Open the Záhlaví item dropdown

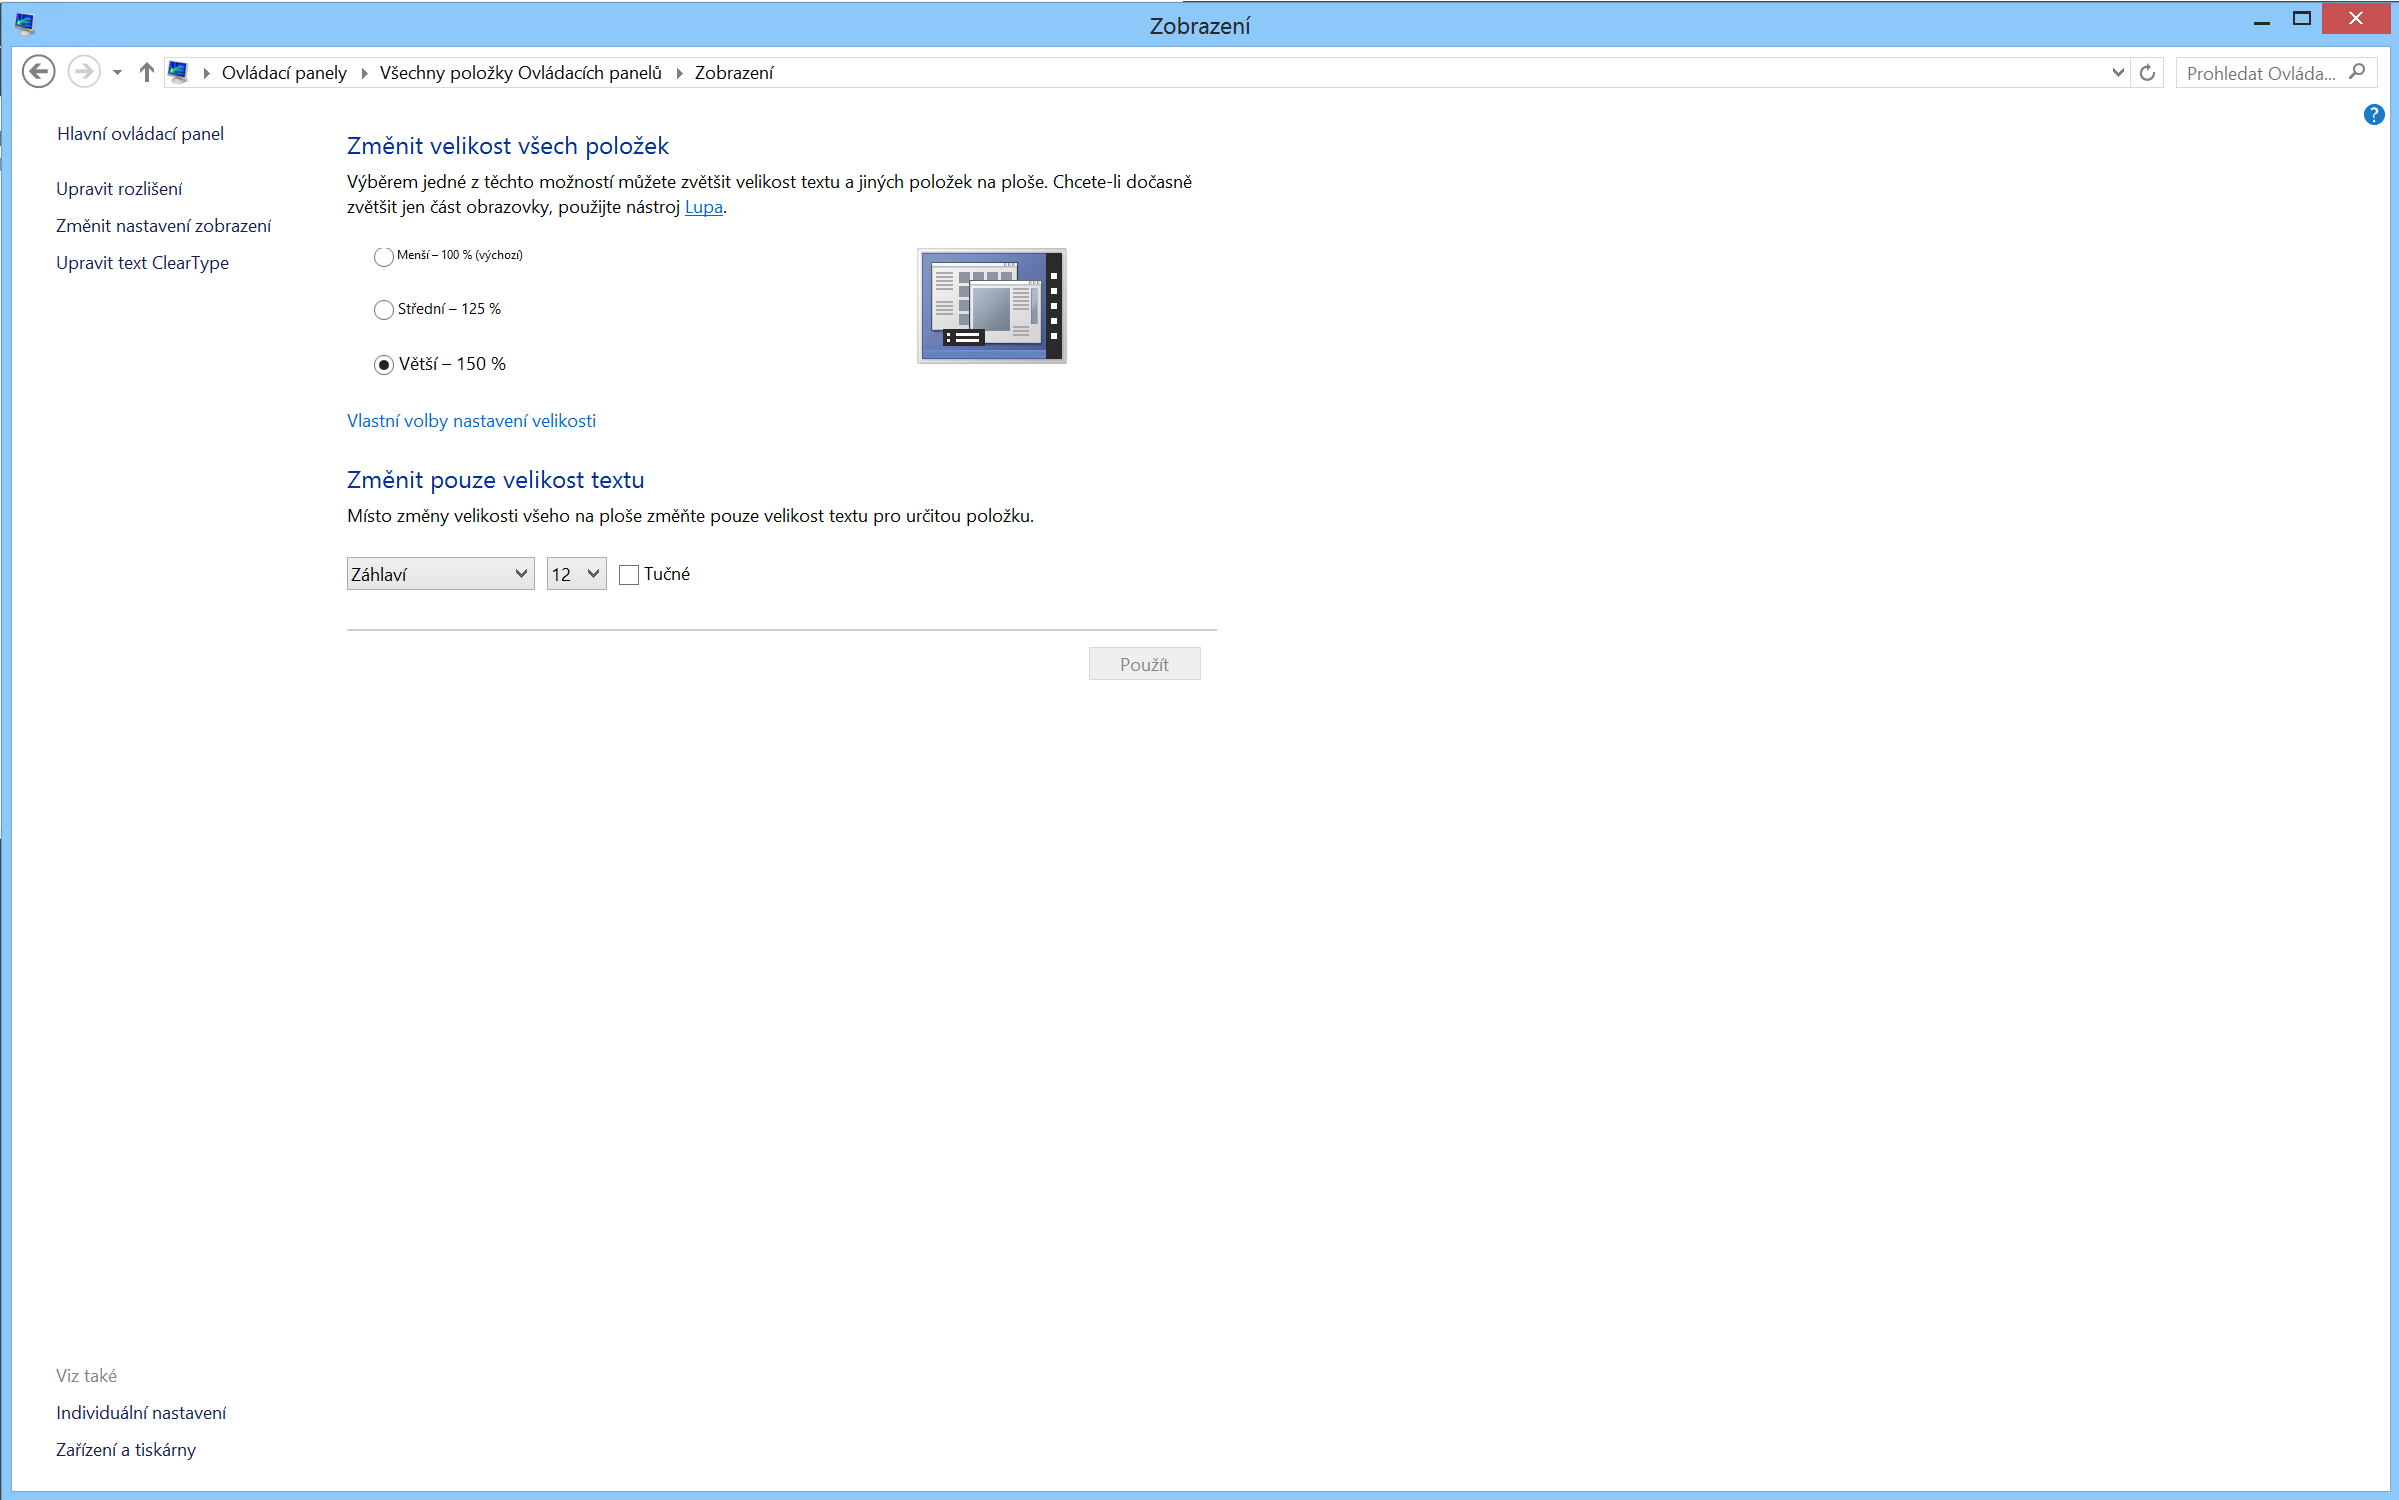point(440,574)
